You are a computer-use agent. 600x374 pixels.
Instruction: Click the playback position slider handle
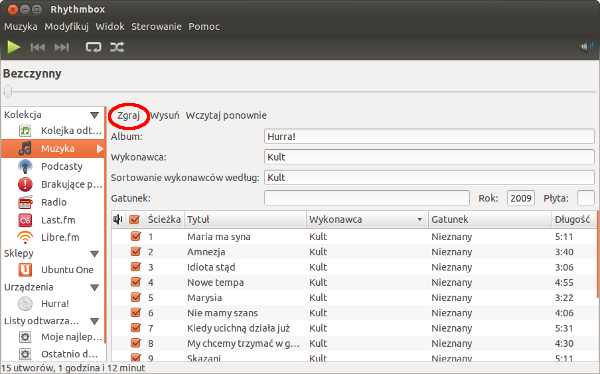[8, 92]
